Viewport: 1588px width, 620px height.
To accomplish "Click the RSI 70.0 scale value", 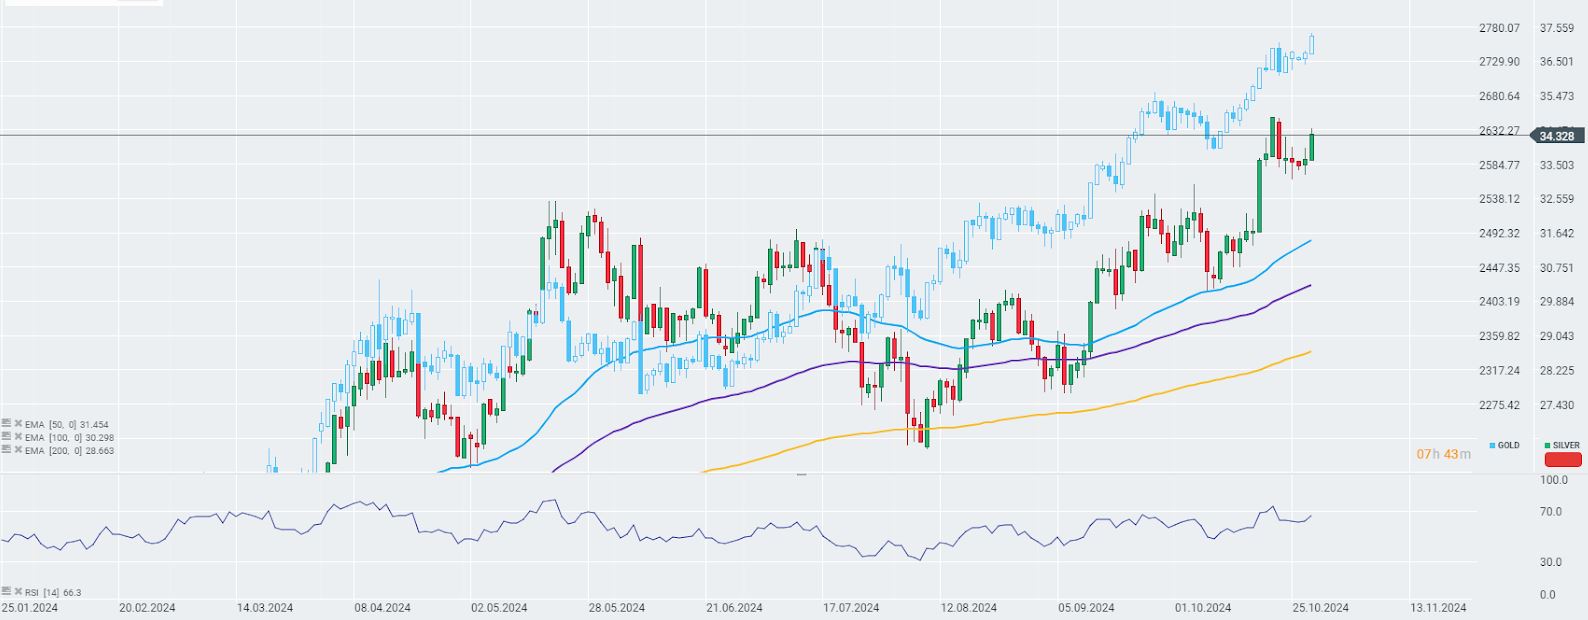I will [1550, 512].
